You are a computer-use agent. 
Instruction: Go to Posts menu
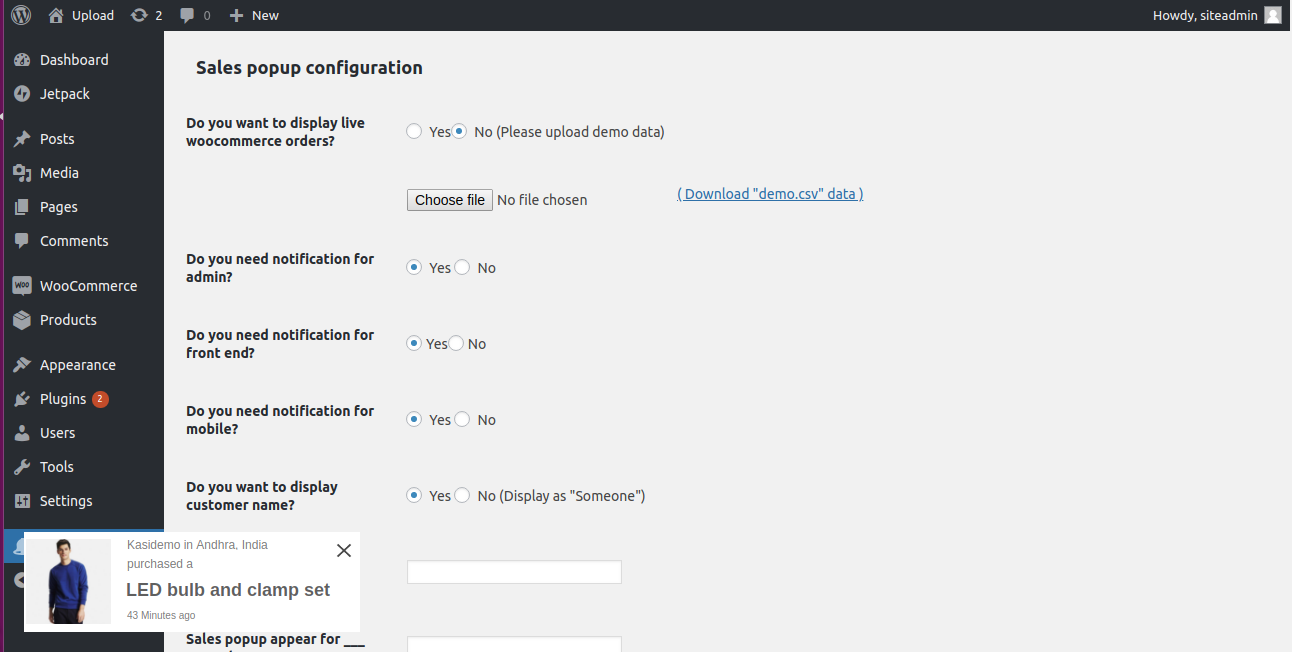pyautogui.click(x=84, y=139)
